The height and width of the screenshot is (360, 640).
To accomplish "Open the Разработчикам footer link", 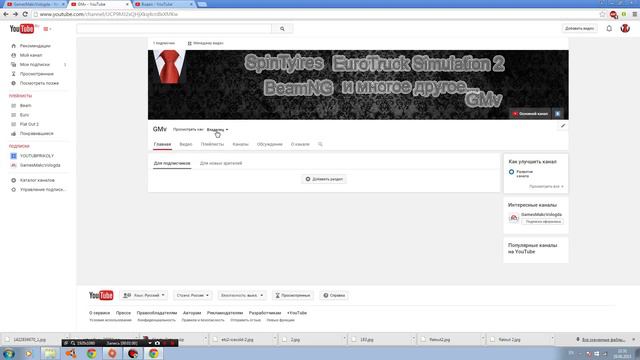I will coord(265,313).
